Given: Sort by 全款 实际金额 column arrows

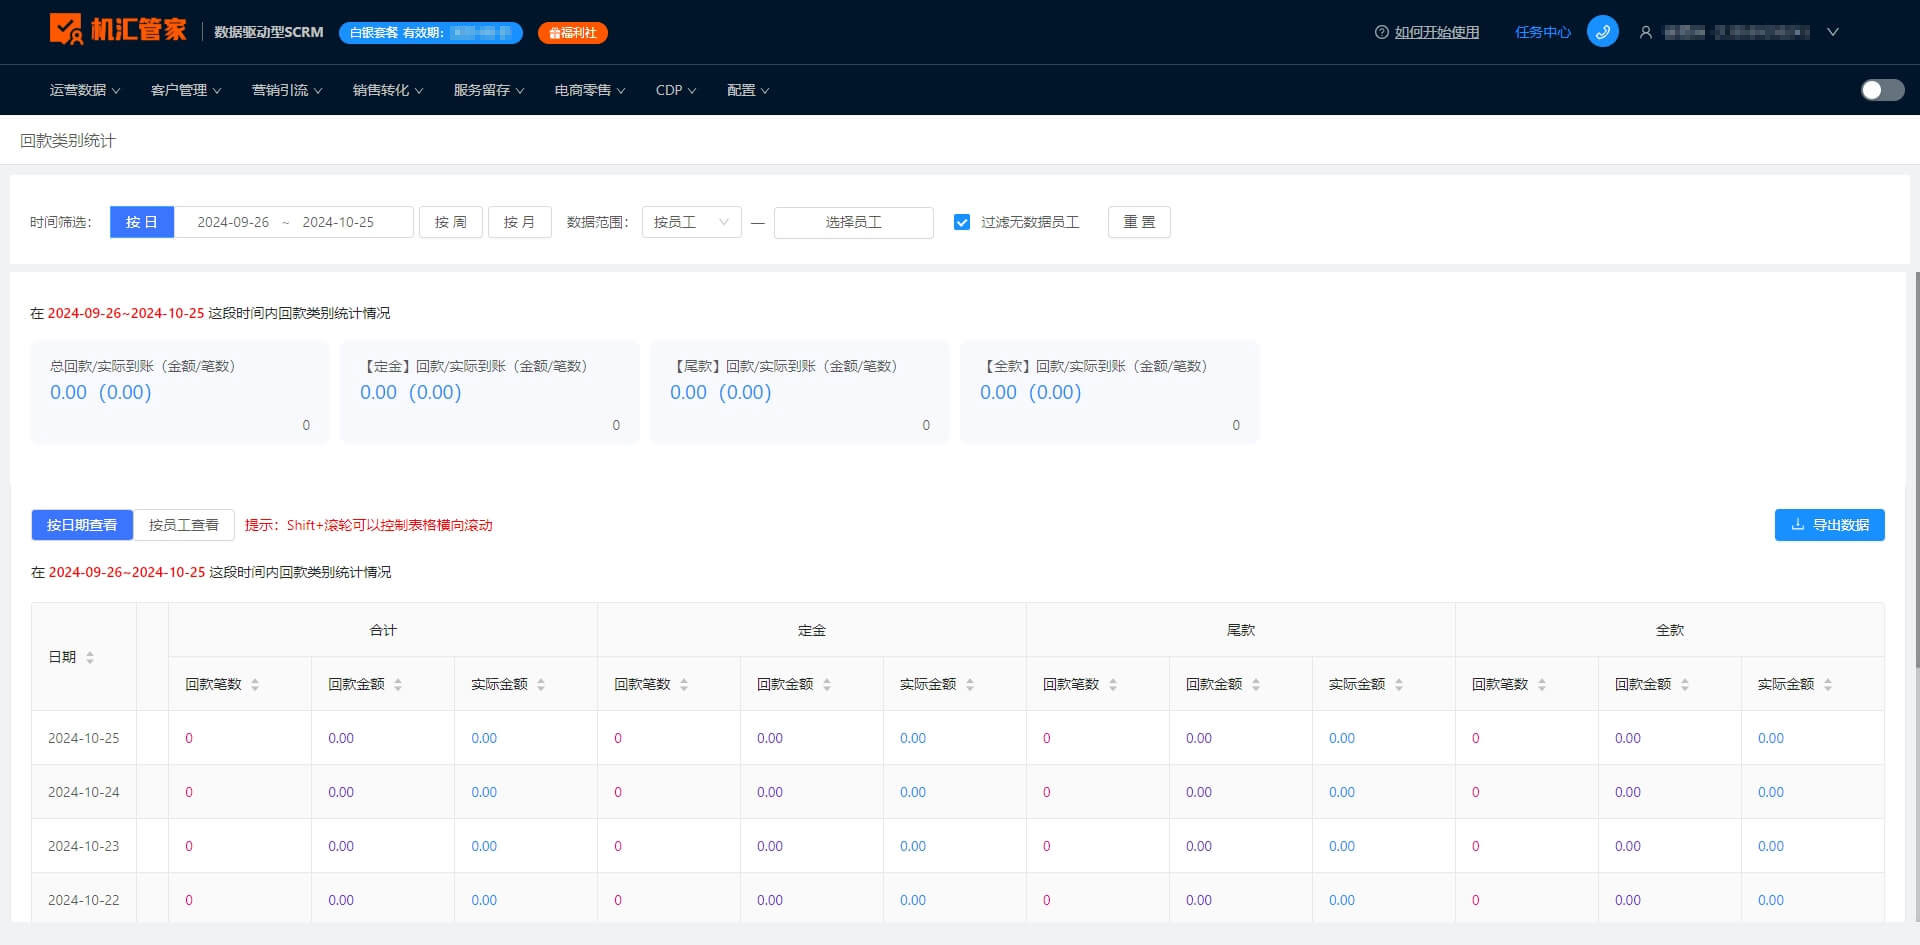Looking at the screenshot, I should [1828, 684].
